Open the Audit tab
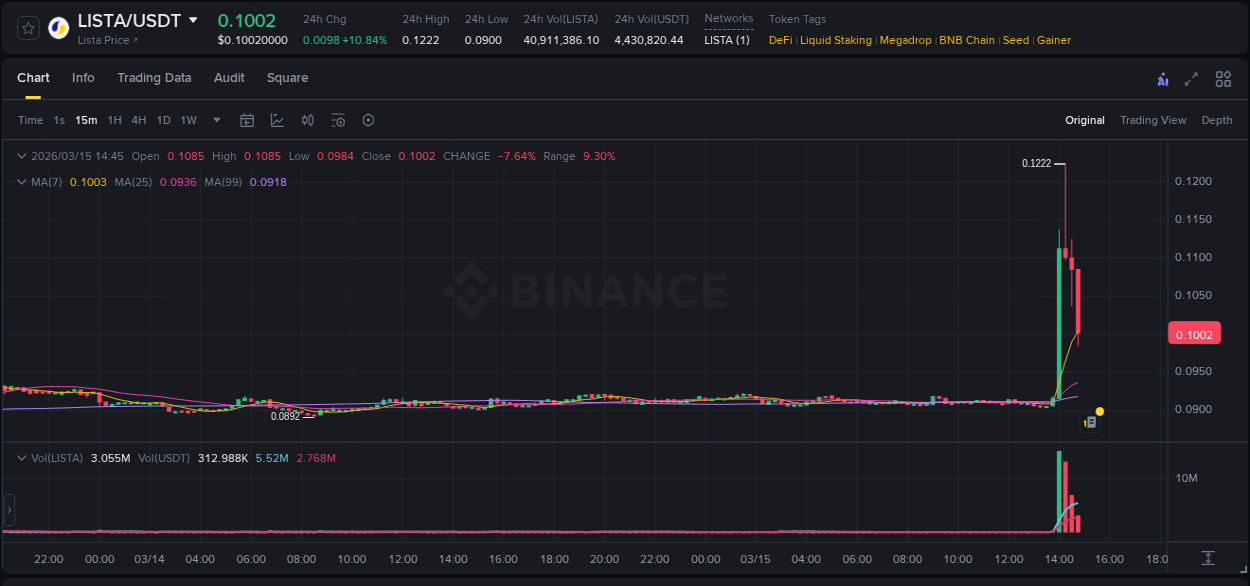Screen dimensions: 1250x586 click(x=229, y=78)
